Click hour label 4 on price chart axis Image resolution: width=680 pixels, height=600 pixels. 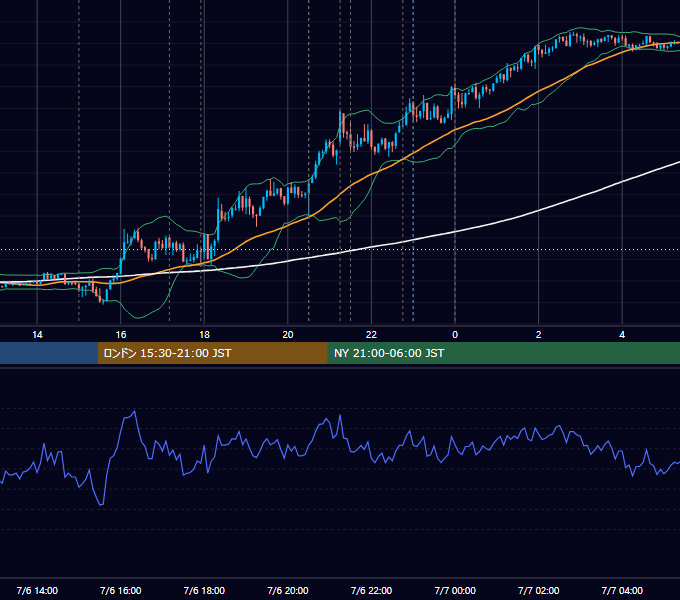(x=622, y=335)
